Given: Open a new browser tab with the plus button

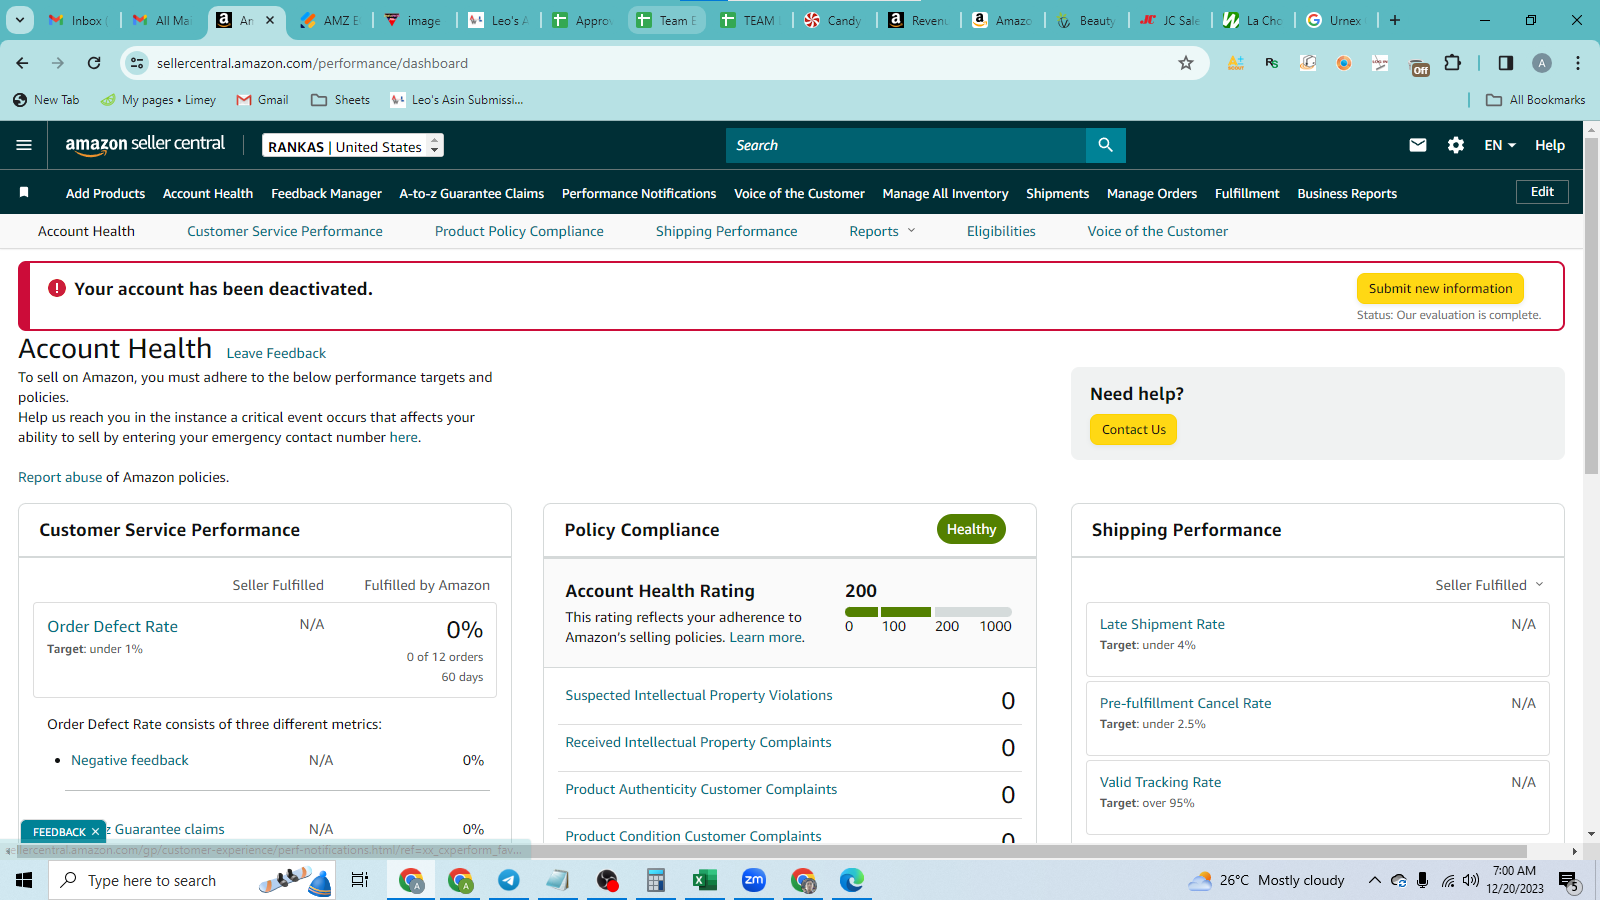Looking at the screenshot, I should [1395, 20].
